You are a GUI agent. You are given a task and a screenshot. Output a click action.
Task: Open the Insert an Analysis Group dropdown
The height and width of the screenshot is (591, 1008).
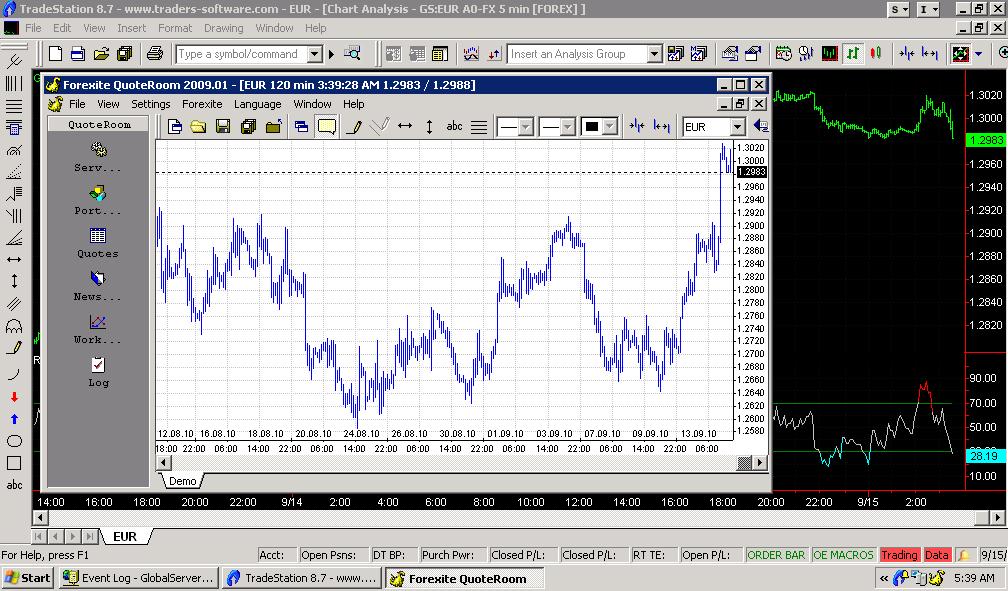tap(654, 54)
